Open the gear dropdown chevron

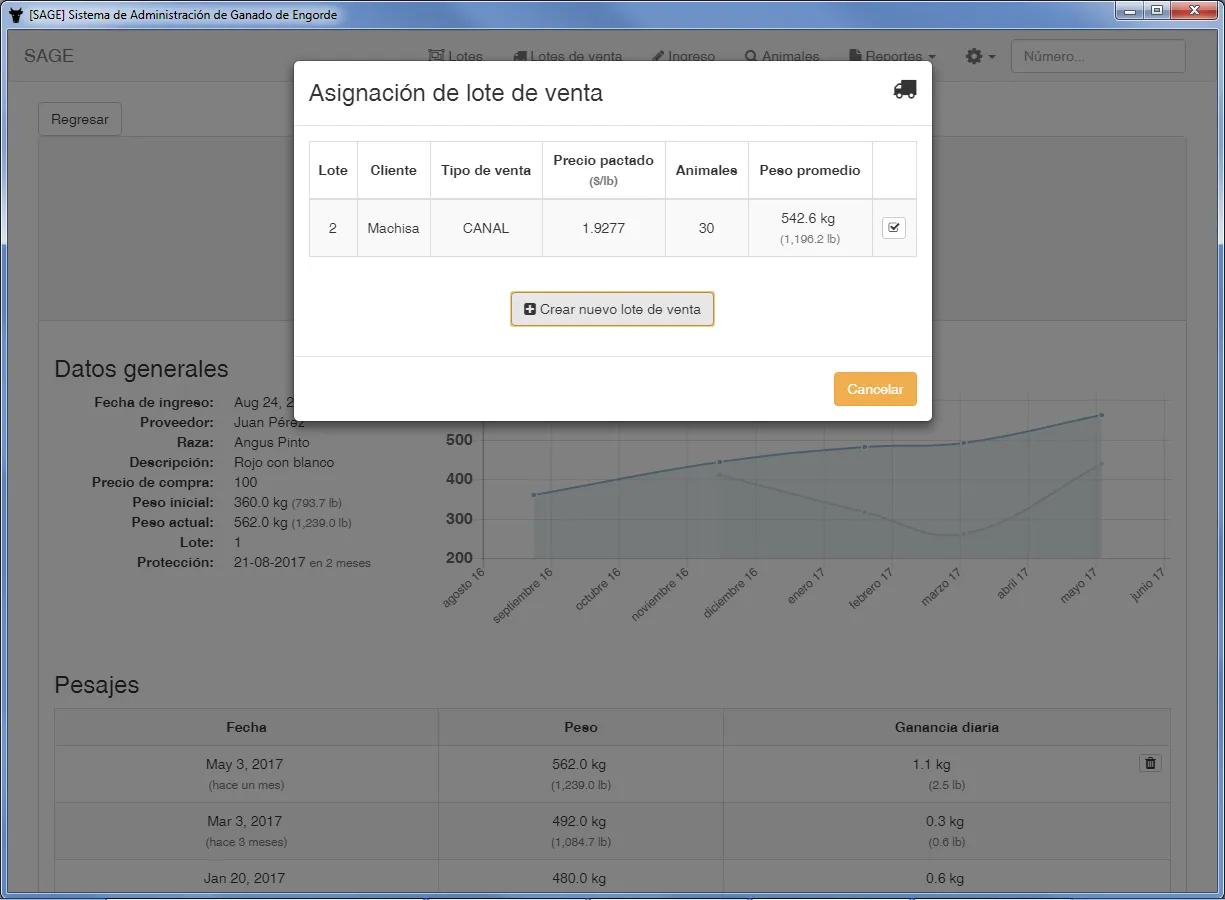(x=991, y=56)
